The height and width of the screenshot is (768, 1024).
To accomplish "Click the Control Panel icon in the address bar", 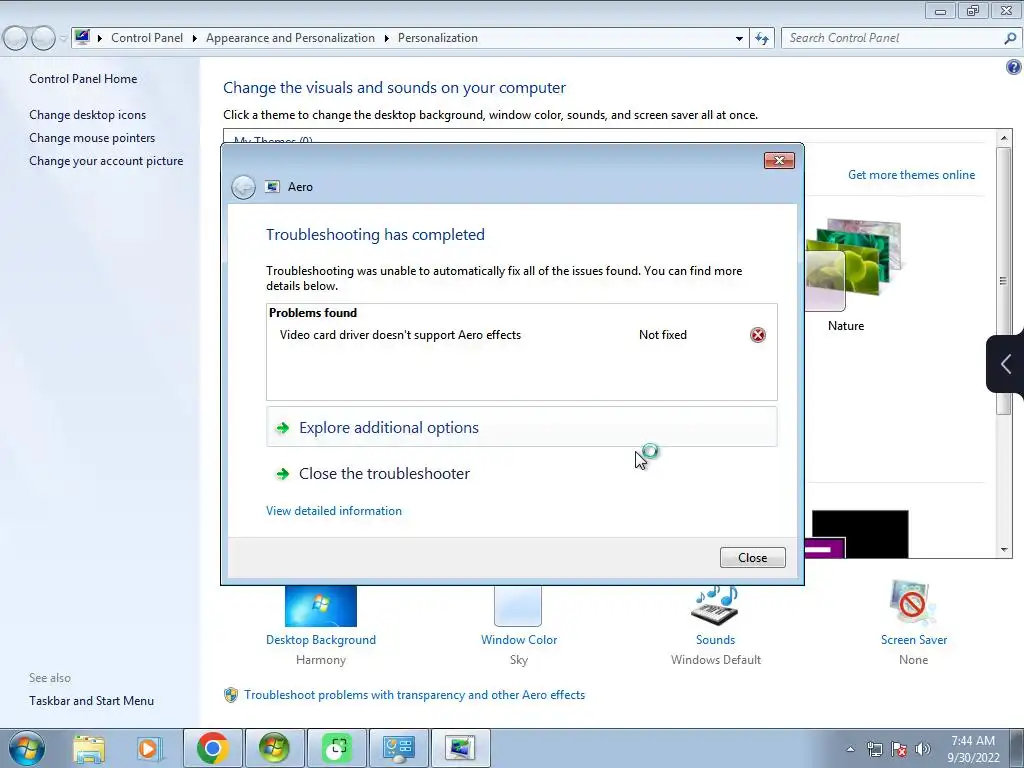I will tap(82, 37).
